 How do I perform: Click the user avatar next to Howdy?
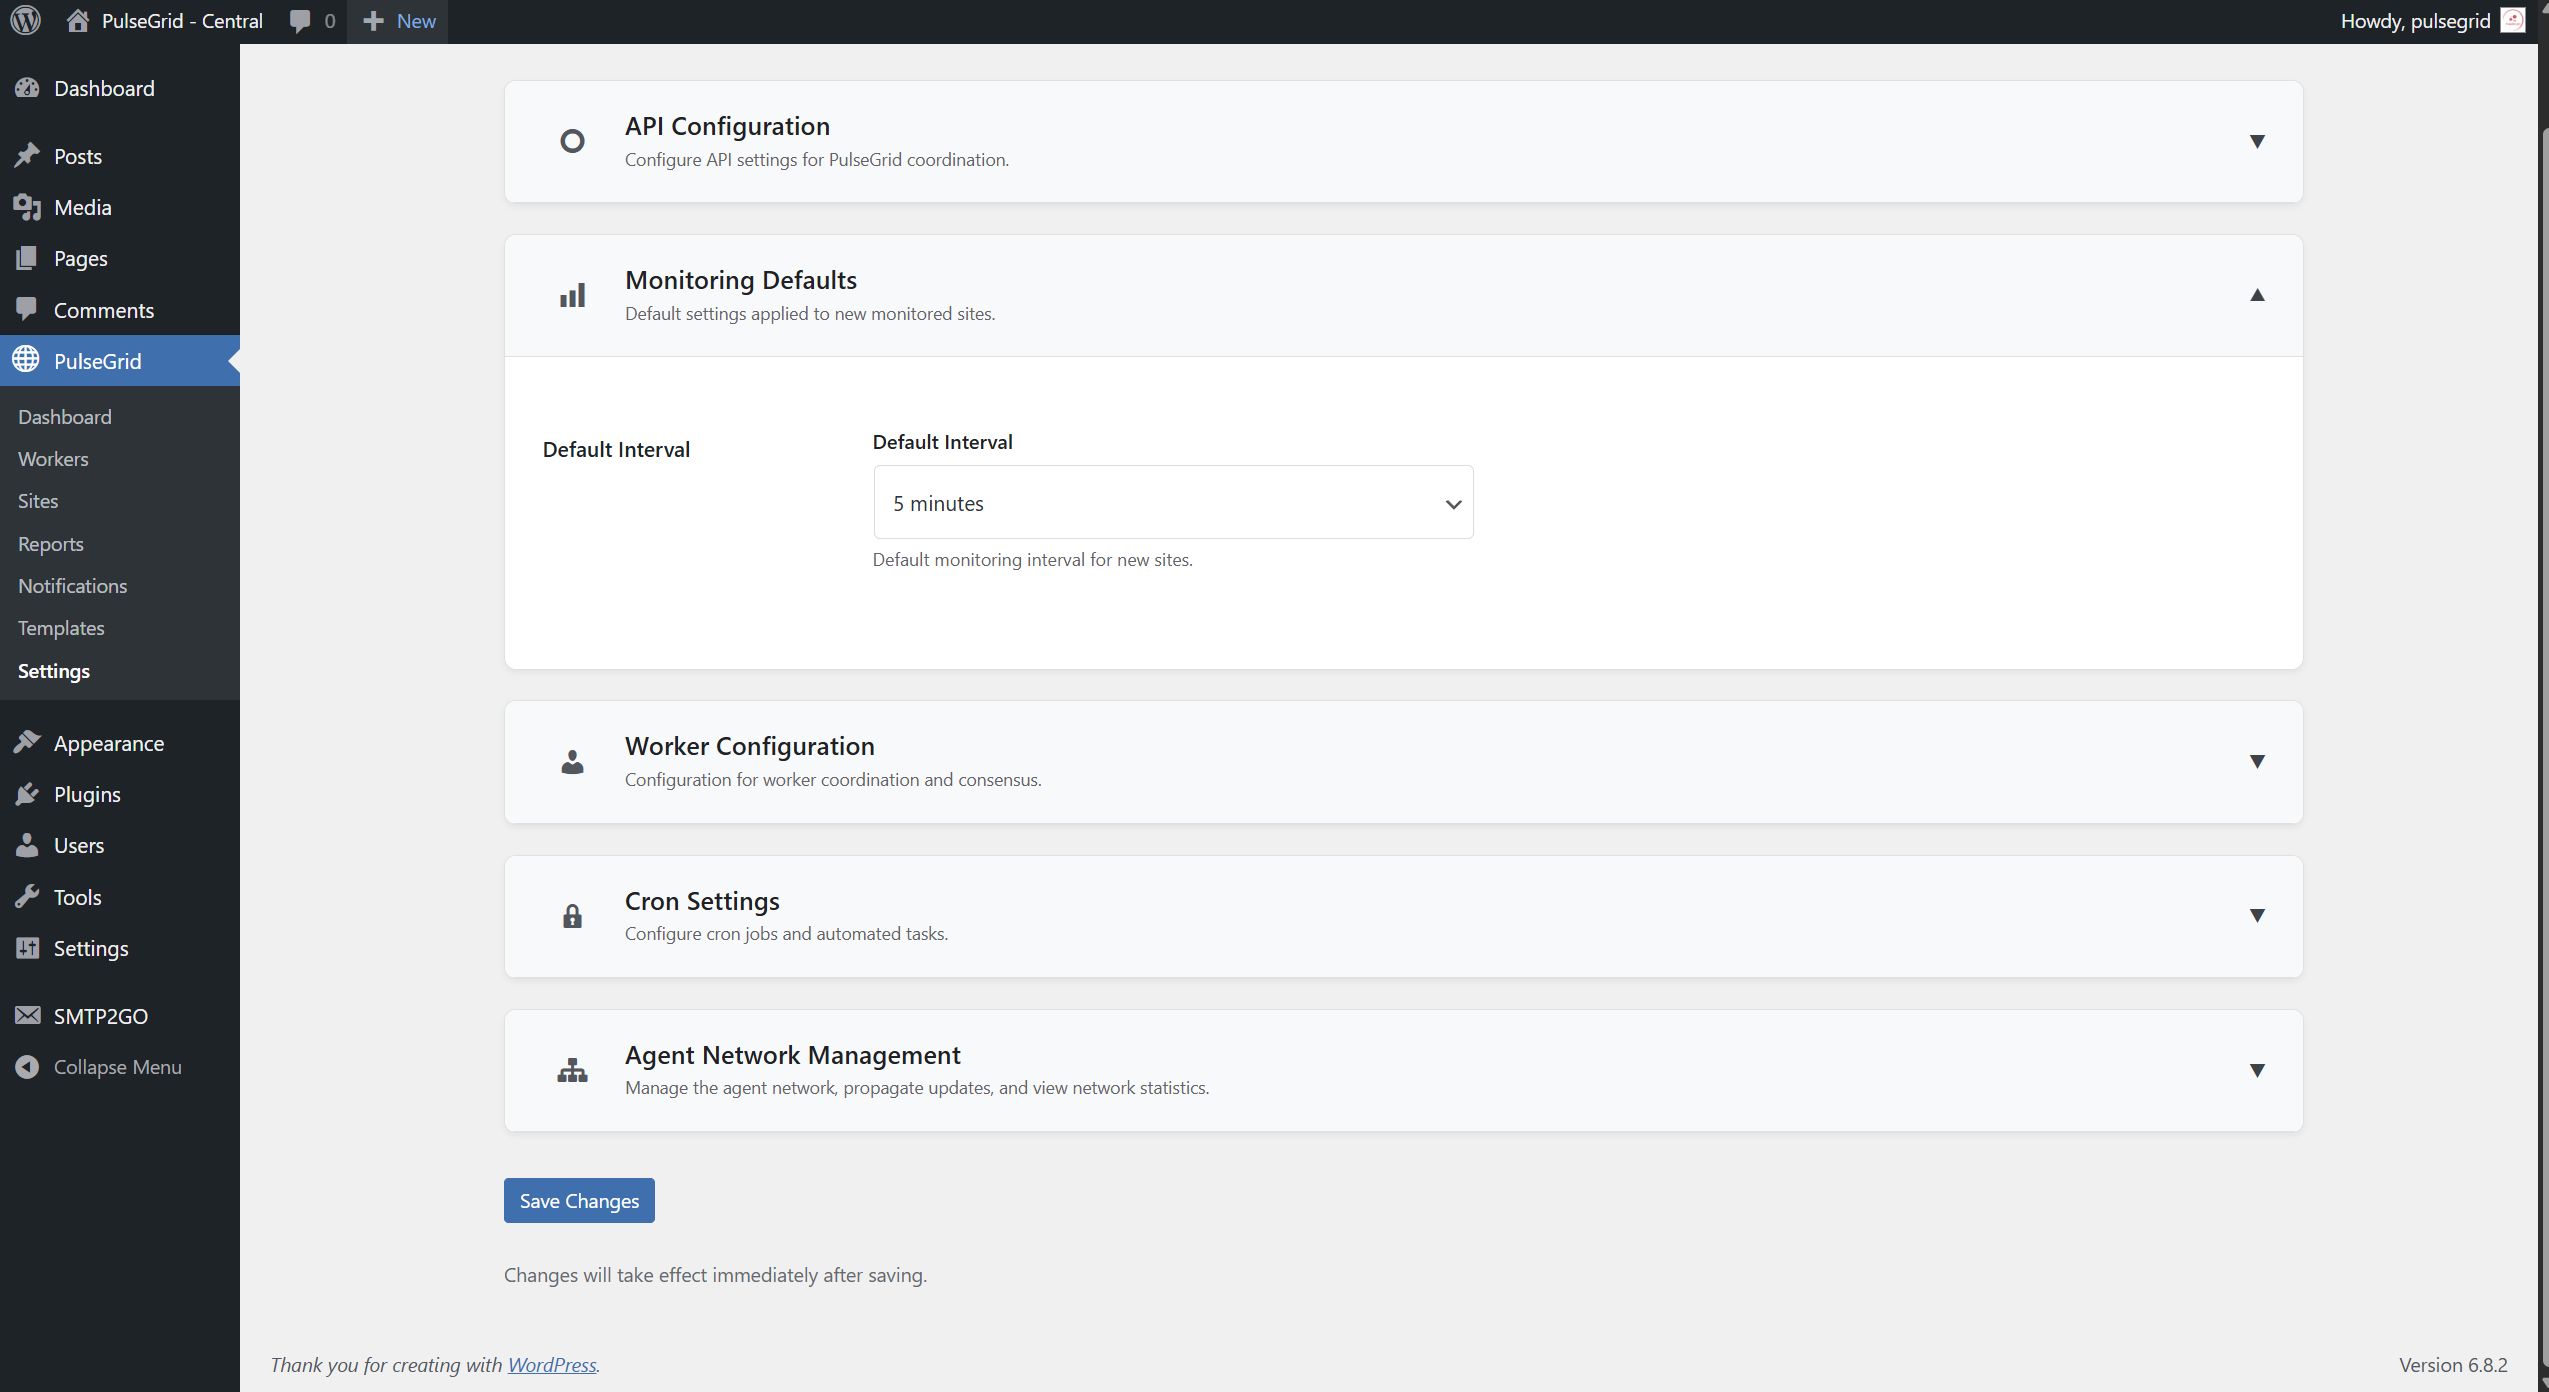2512,20
